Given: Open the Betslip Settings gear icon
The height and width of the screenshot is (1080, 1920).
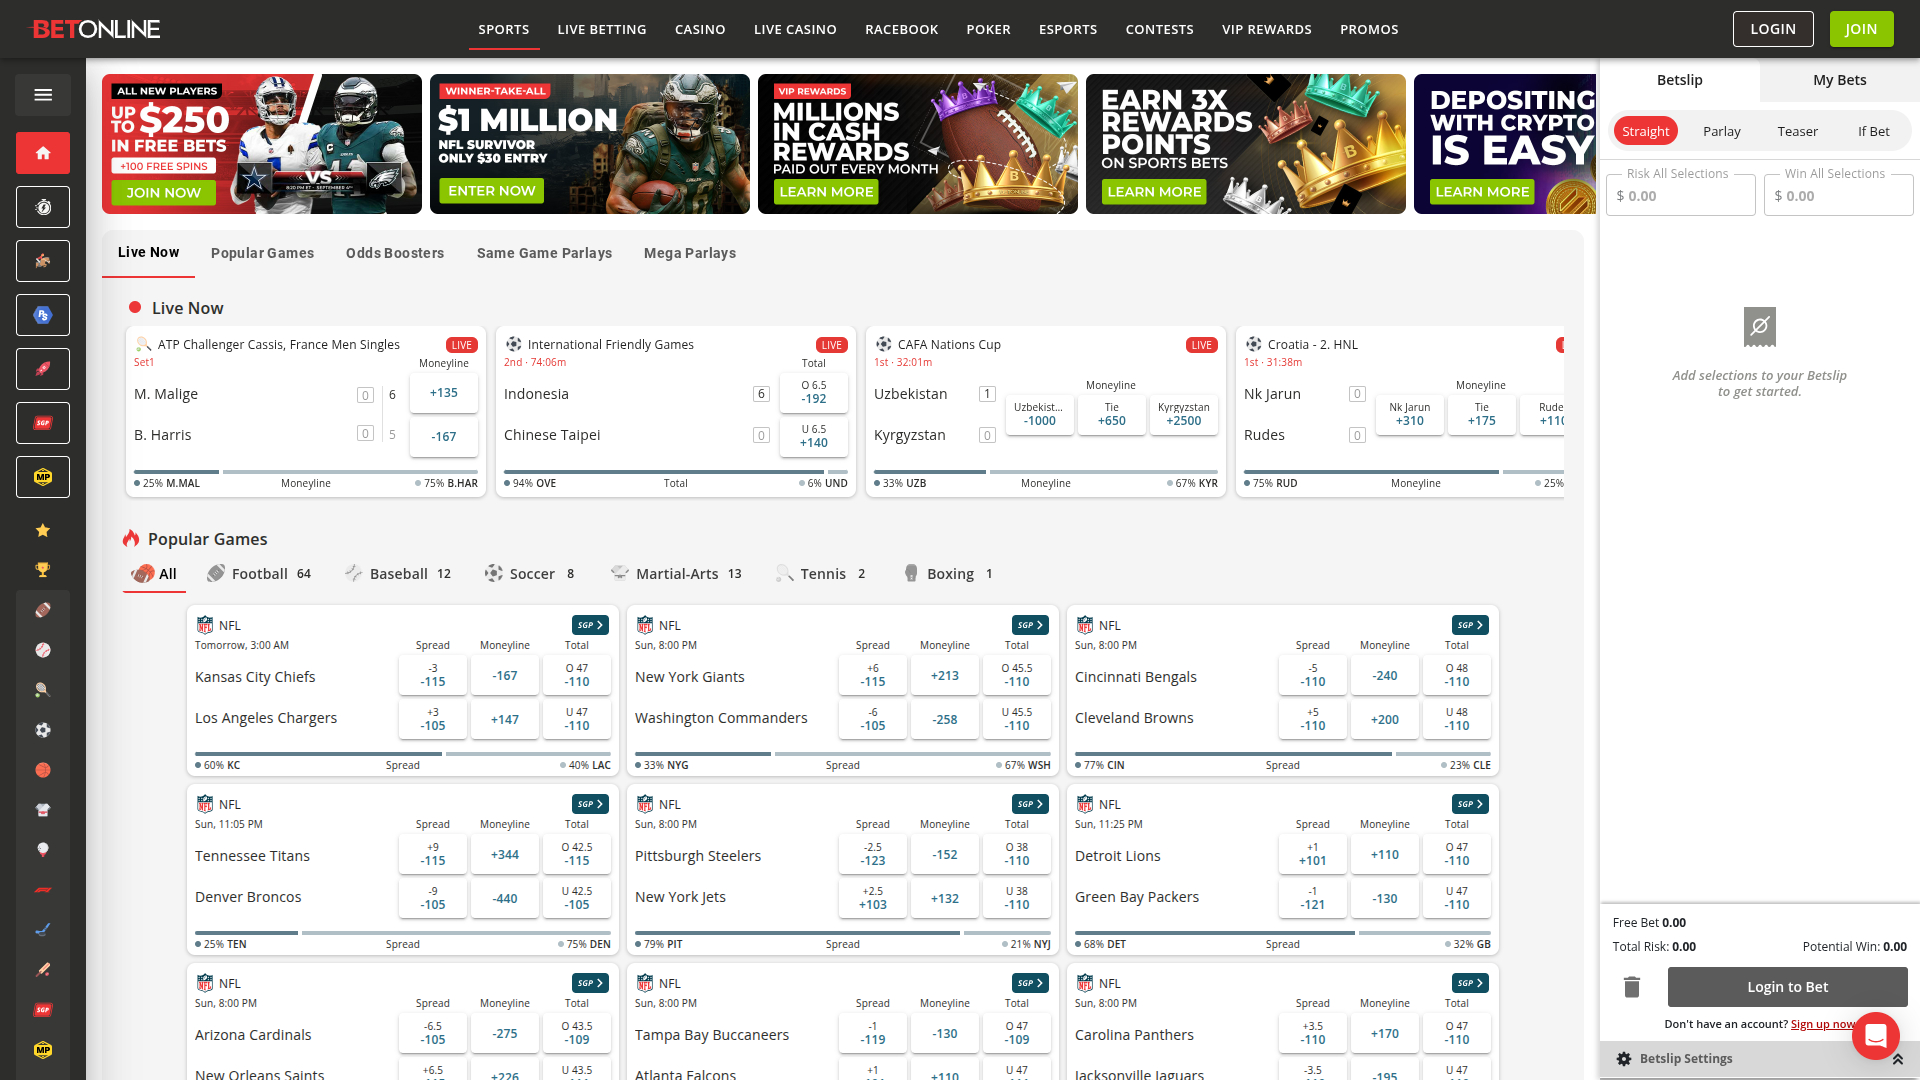Looking at the screenshot, I should pyautogui.click(x=1622, y=1058).
